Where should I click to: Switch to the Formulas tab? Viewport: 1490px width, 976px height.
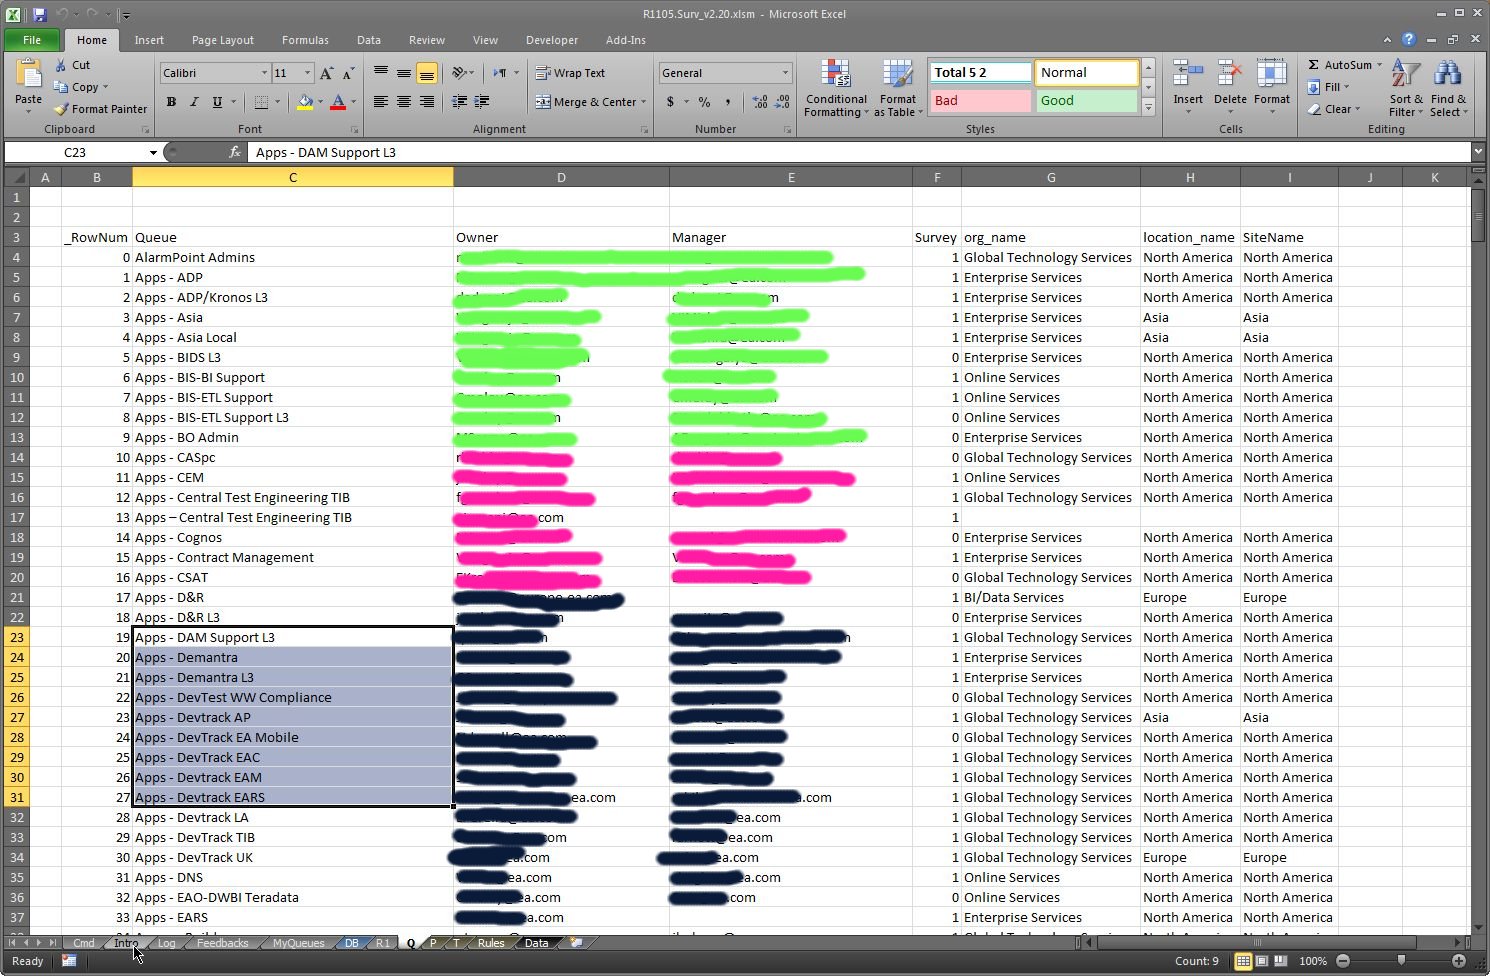[305, 40]
